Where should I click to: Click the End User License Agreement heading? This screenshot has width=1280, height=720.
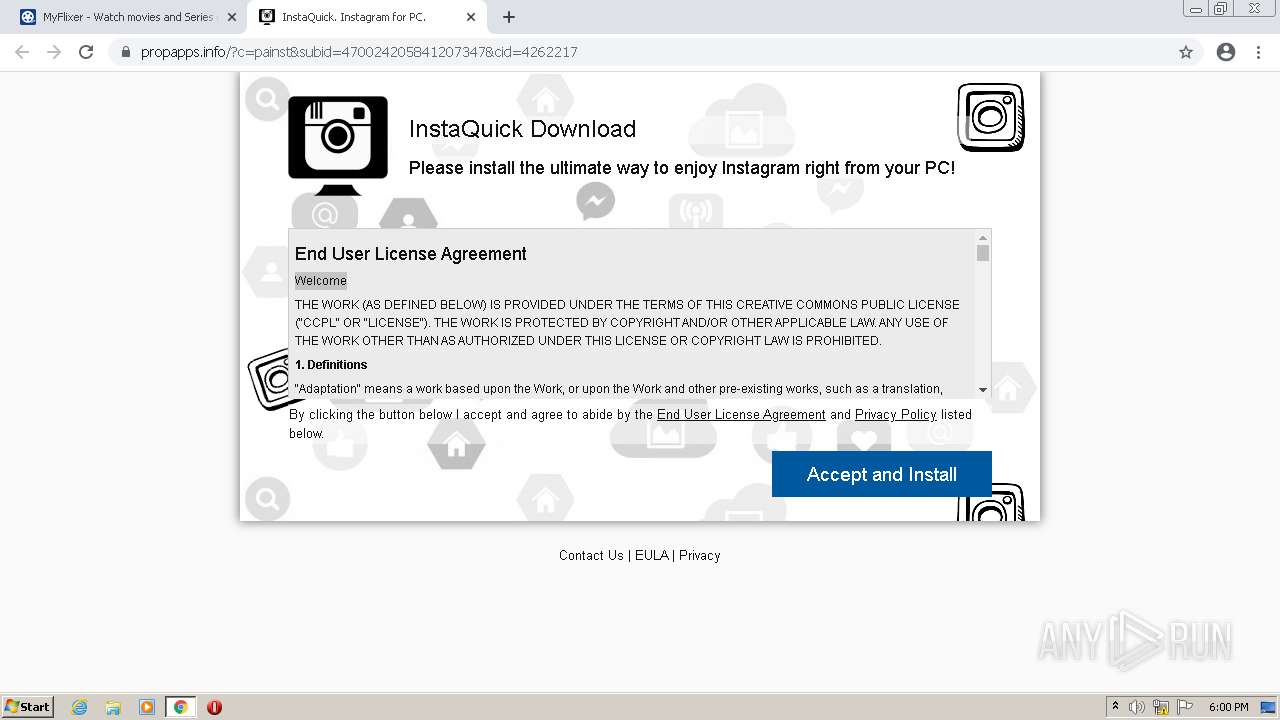411,254
